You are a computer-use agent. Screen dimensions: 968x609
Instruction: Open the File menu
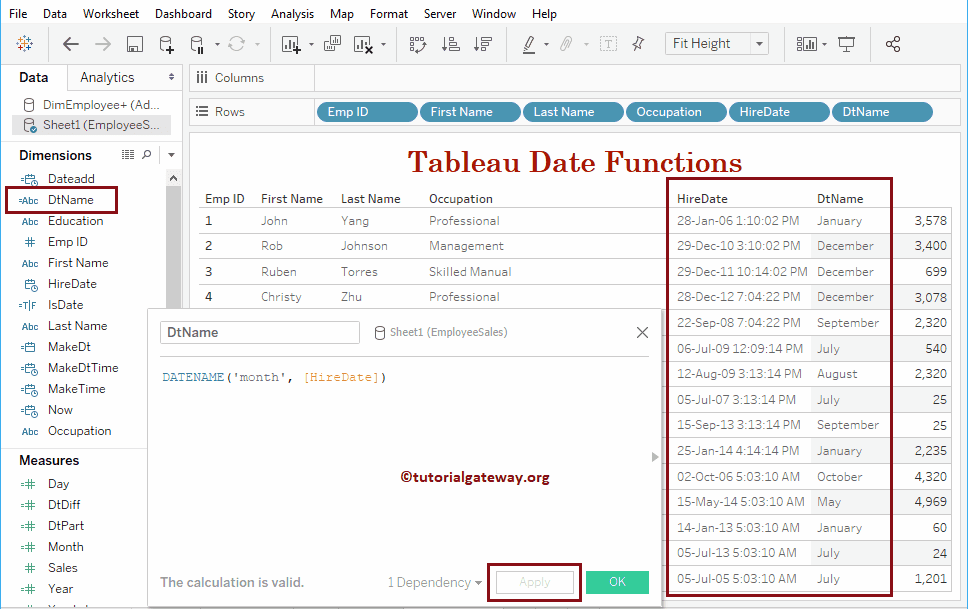(18, 14)
